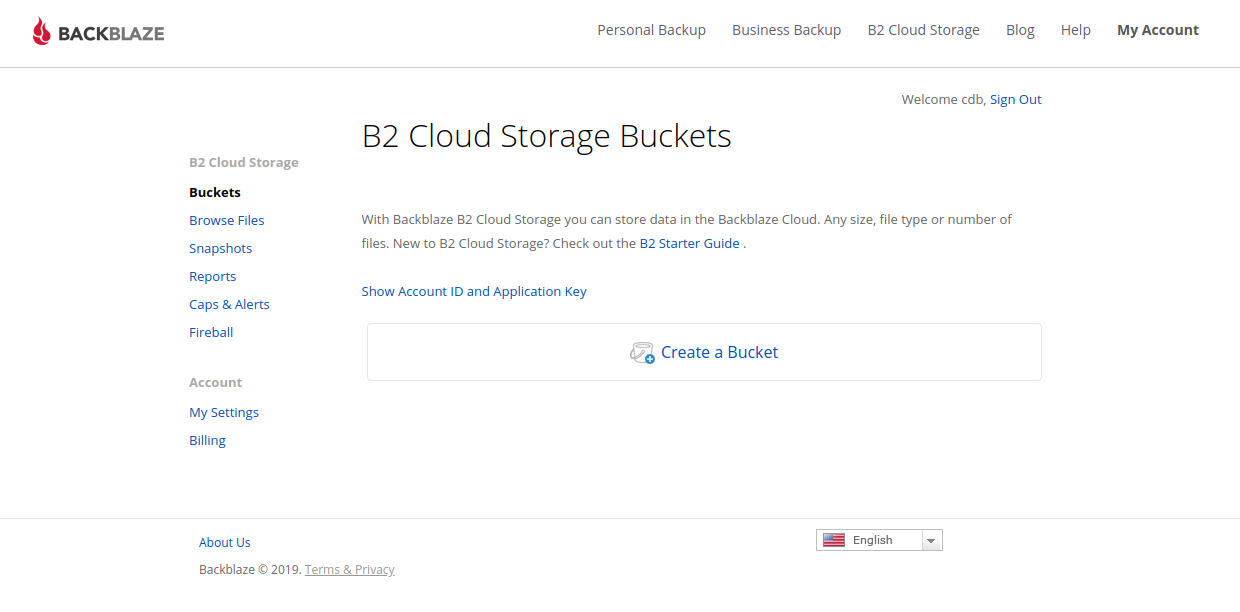This screenshot has height=612, width=1240.
Task: Select My Account in the header
Action: (1158, 30)
